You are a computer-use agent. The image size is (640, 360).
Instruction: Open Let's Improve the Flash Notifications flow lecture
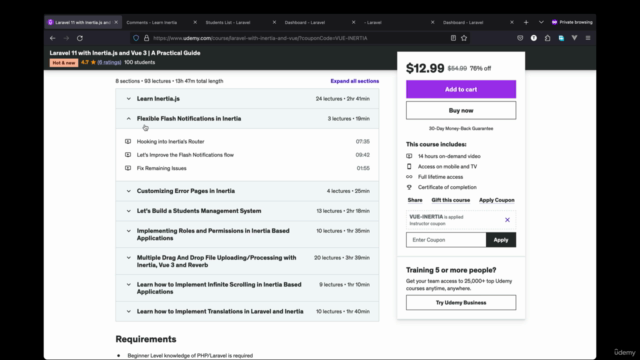[x=185, y=155]
